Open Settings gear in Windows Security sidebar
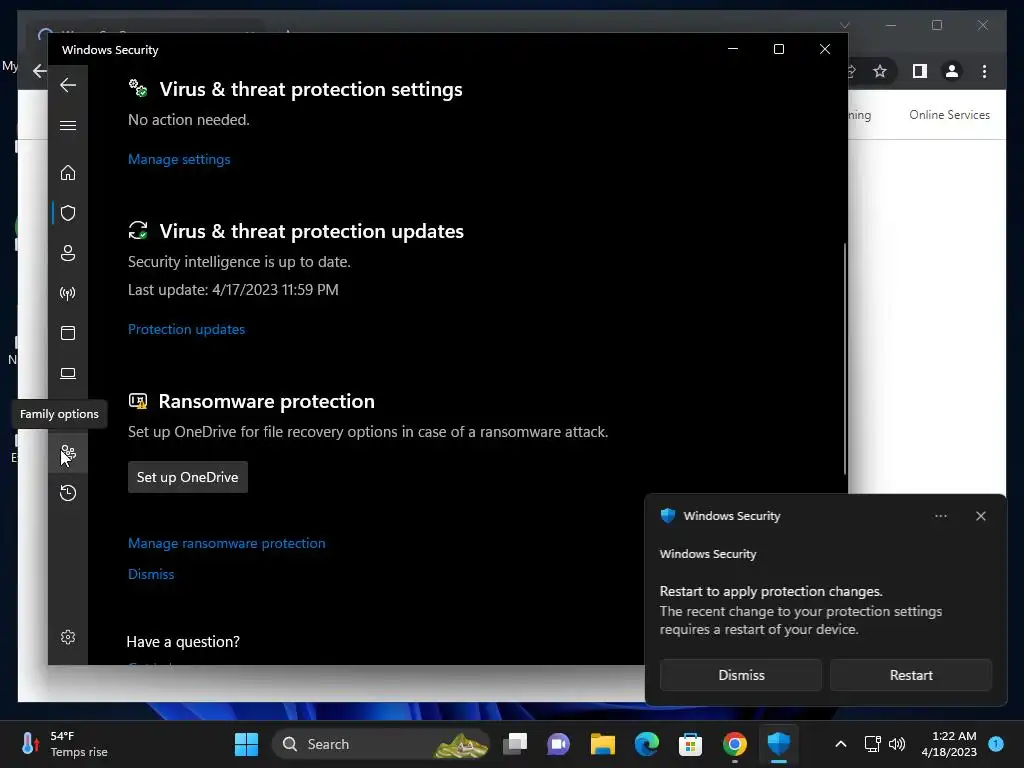1024x768 pixels. click(x=68, y=637)
